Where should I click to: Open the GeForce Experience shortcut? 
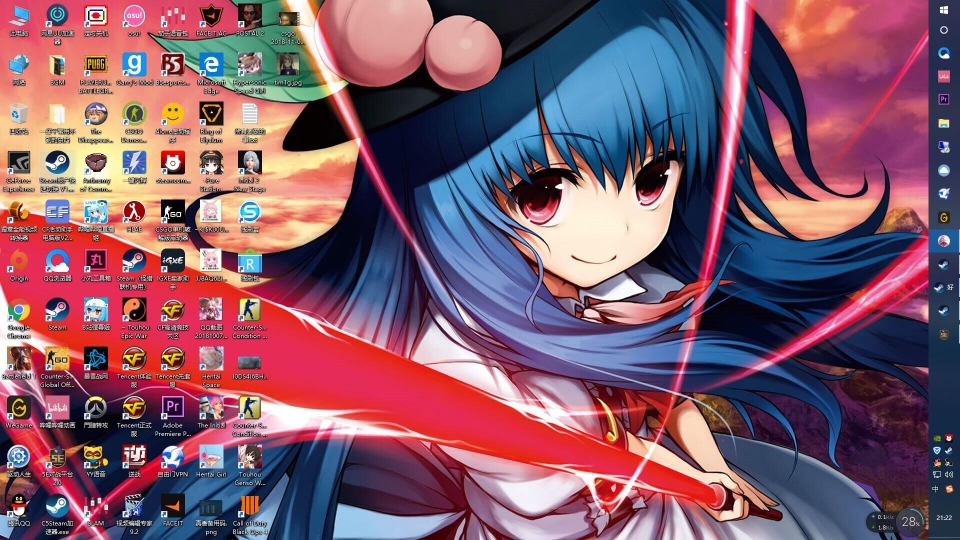pos(18,171)
